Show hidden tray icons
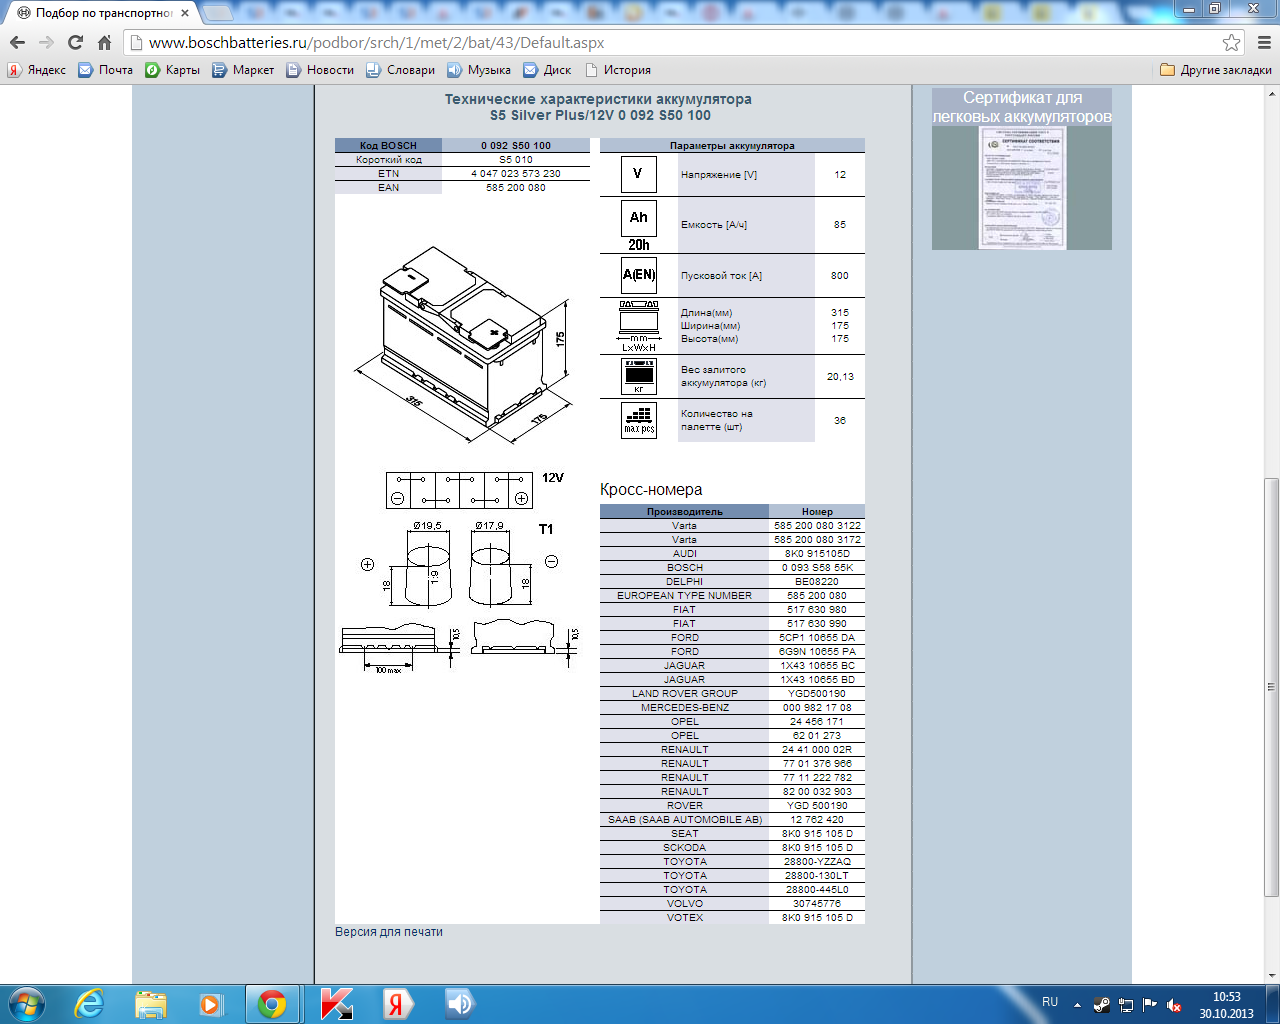 pos(1077,1005)
